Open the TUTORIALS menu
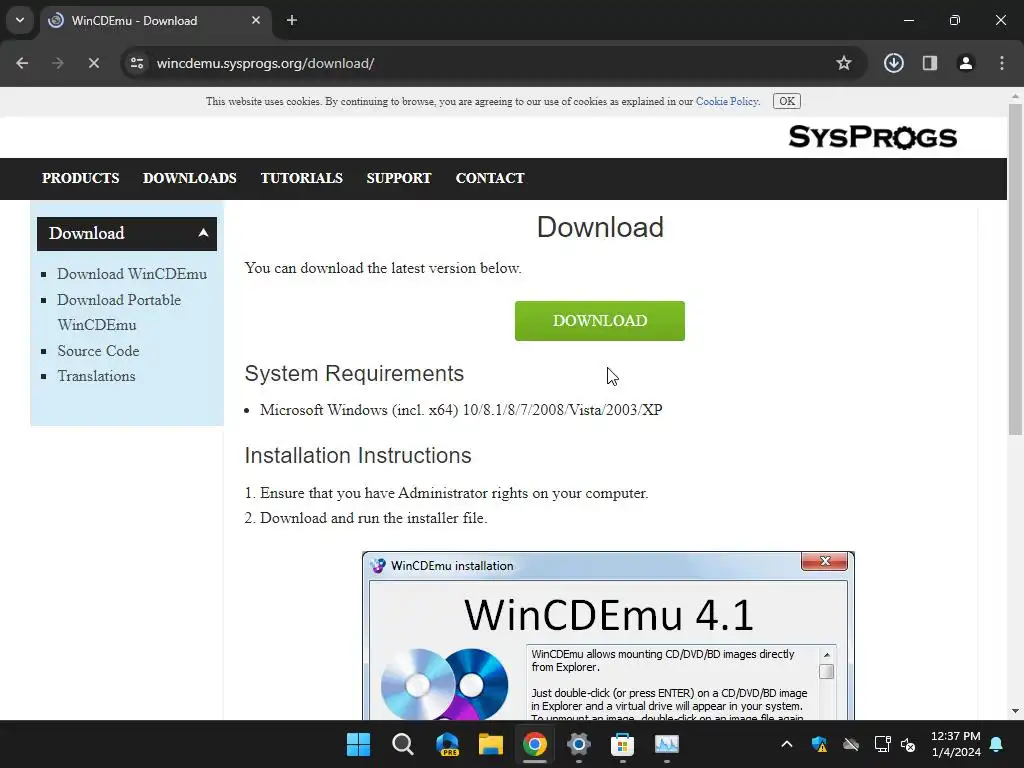This screenshot has height=768, width=1024. pyautogui.click(x=301, y=178)
